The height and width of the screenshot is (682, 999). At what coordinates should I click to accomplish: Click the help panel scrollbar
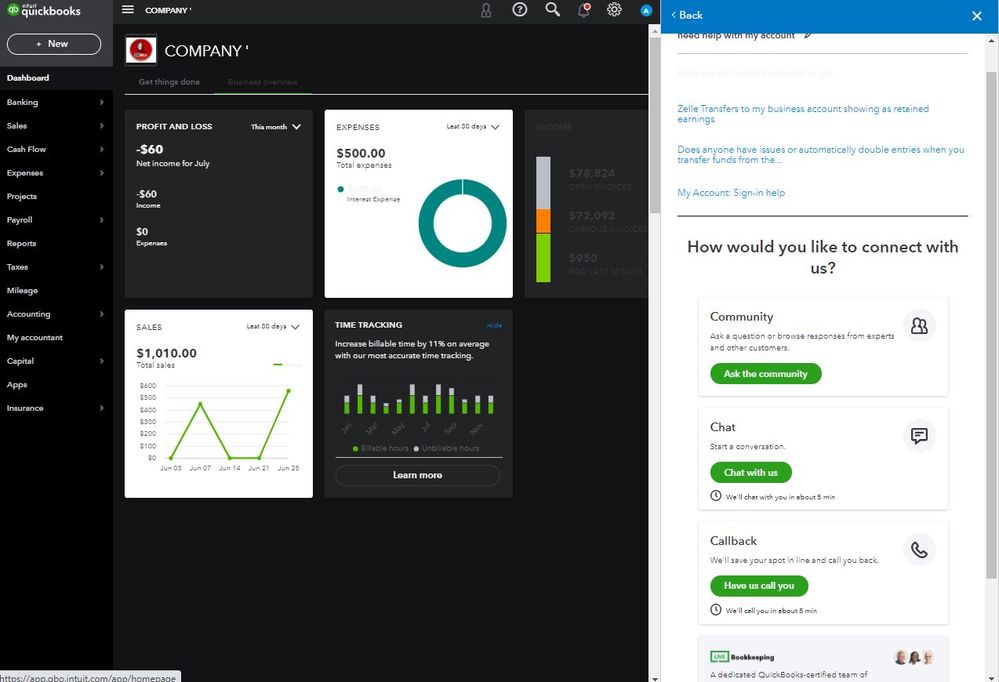[991, 325]
